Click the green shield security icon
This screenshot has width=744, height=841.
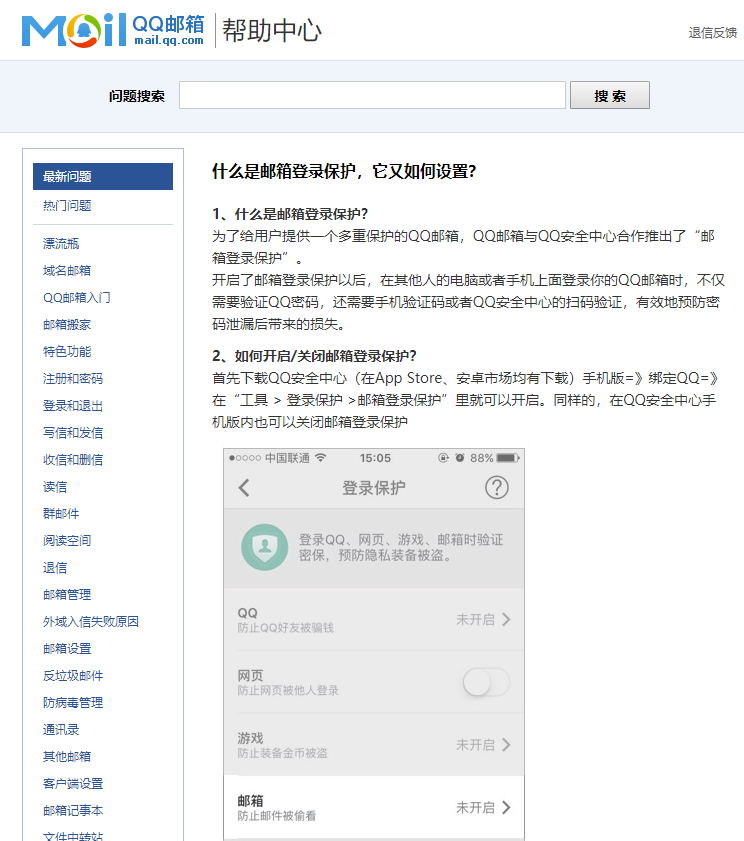tap(264, 547)
